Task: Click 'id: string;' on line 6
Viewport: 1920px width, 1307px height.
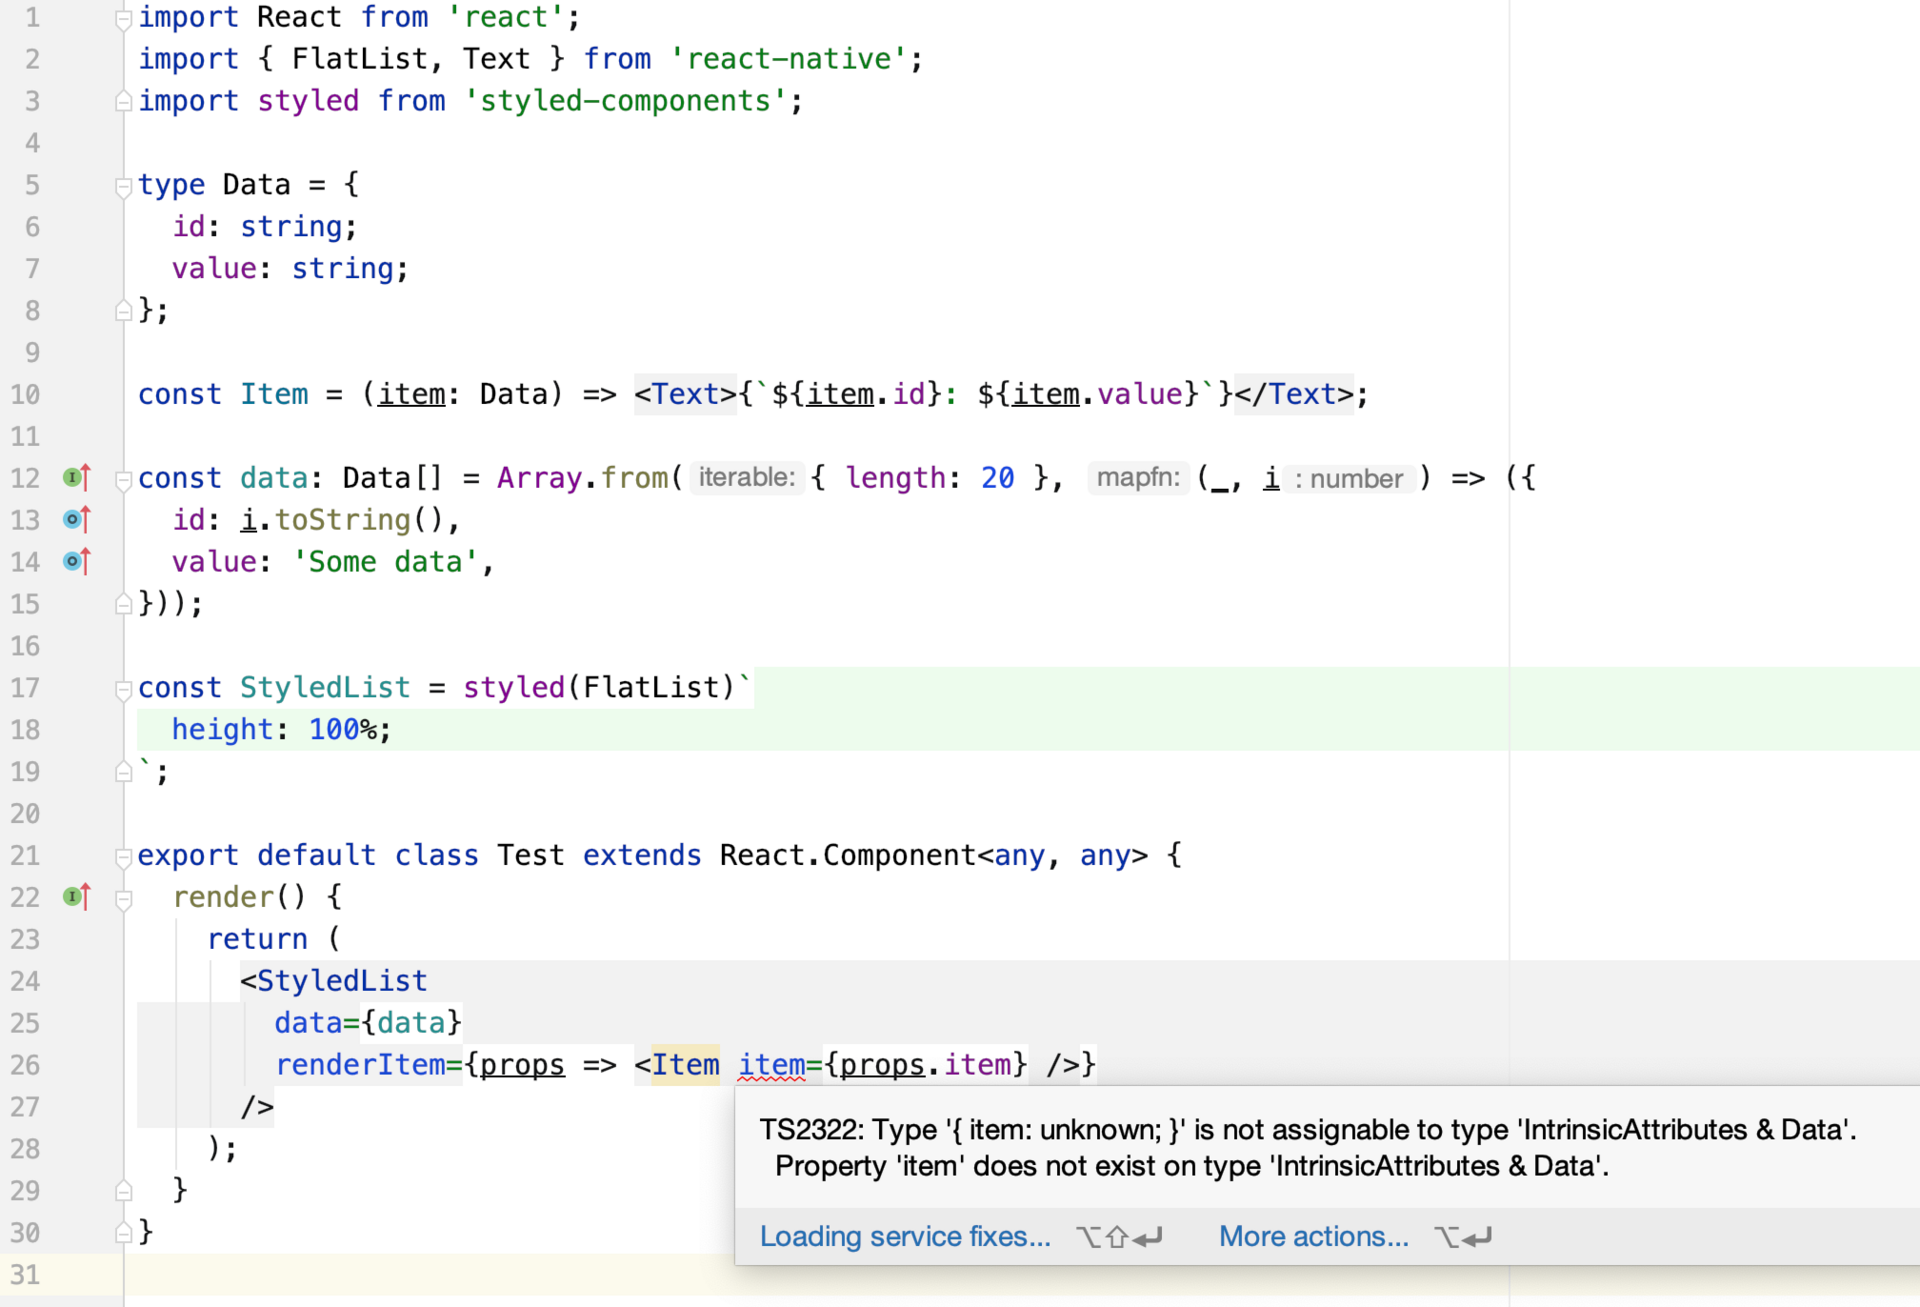Action: click(265, 227)
